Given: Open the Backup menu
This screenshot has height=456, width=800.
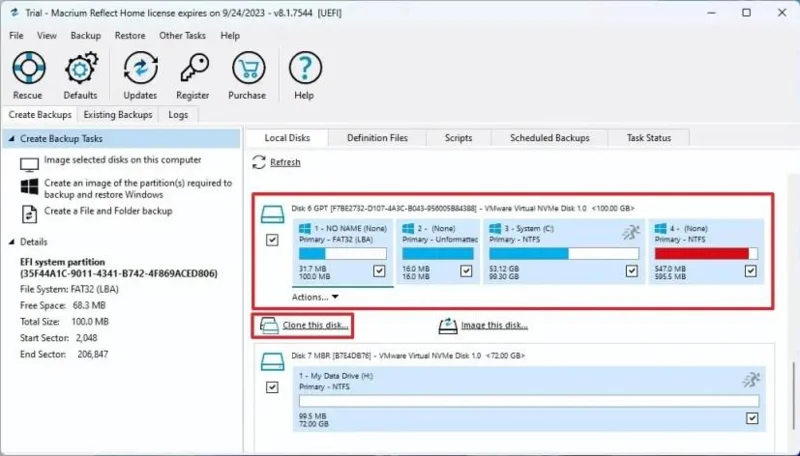Looking at the screenshot, I should 86,36.
